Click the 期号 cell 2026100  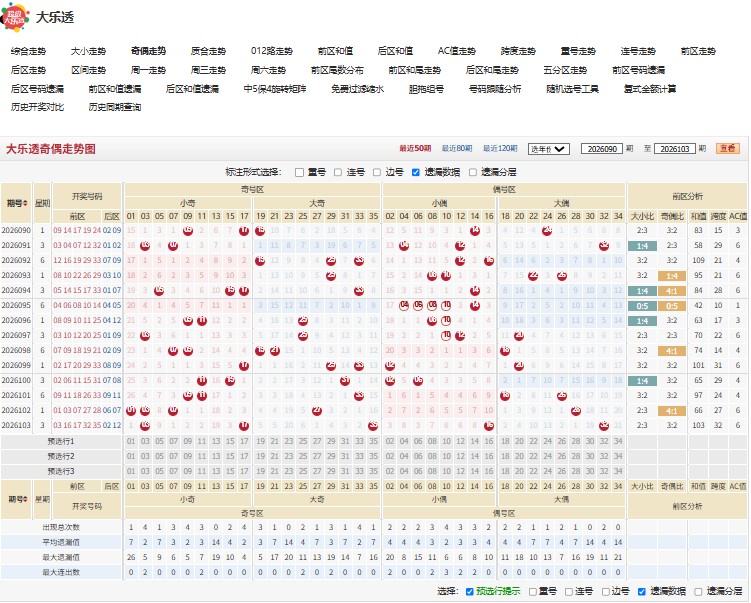16,380
